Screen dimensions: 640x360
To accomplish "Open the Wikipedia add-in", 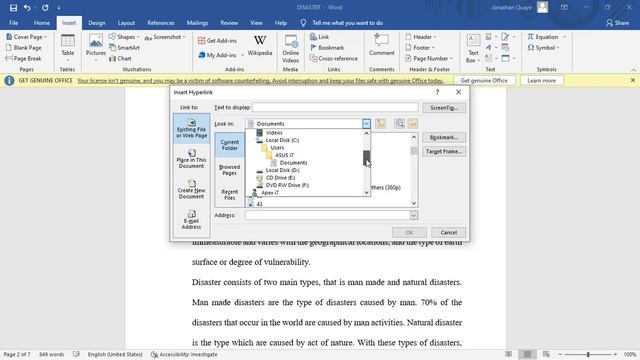I will (x=260, y=46).
